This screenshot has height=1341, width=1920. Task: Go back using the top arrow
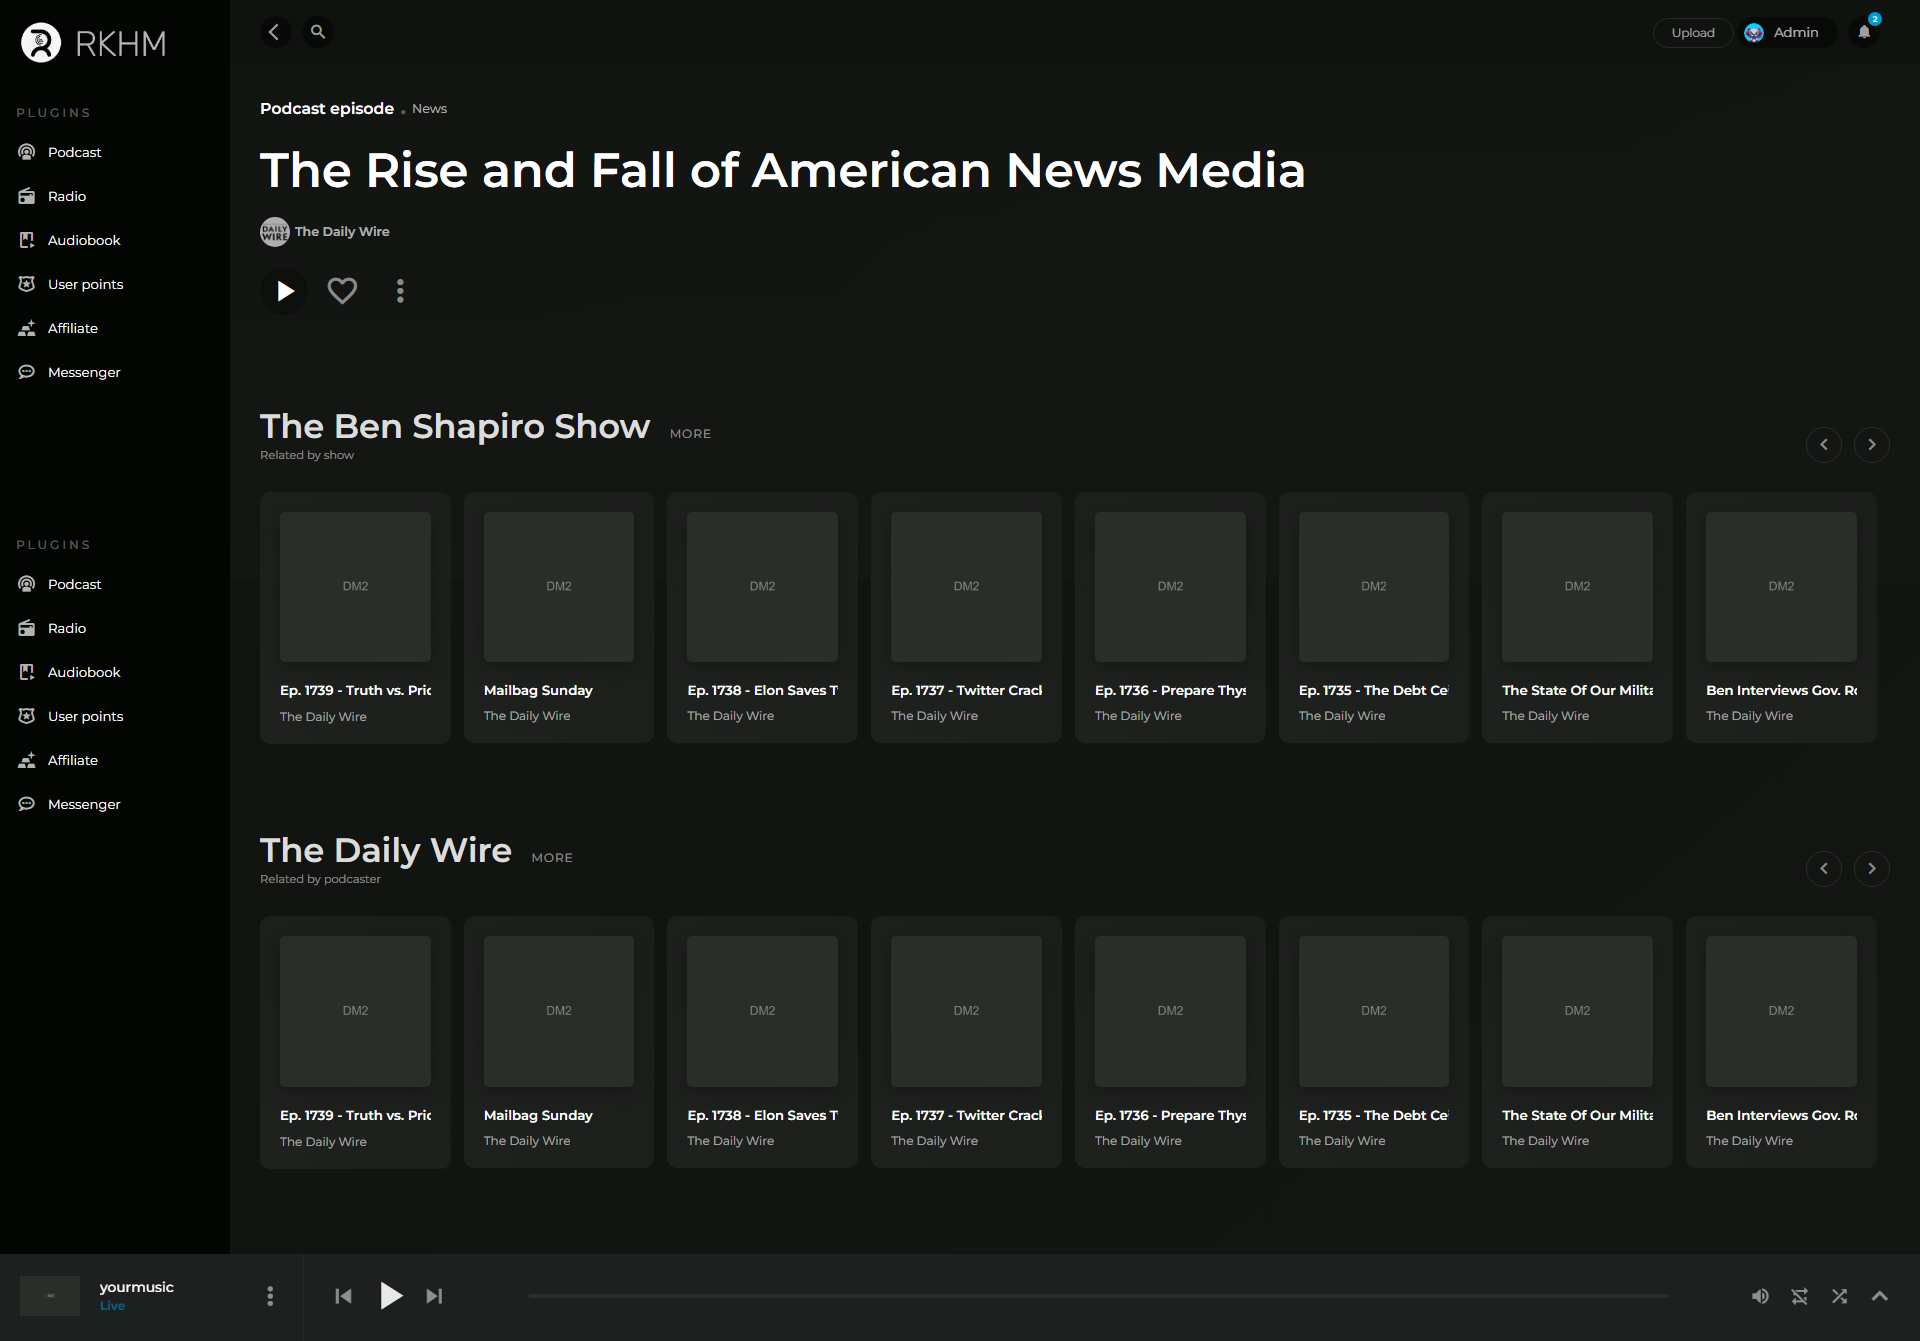(x=275, y=32)
